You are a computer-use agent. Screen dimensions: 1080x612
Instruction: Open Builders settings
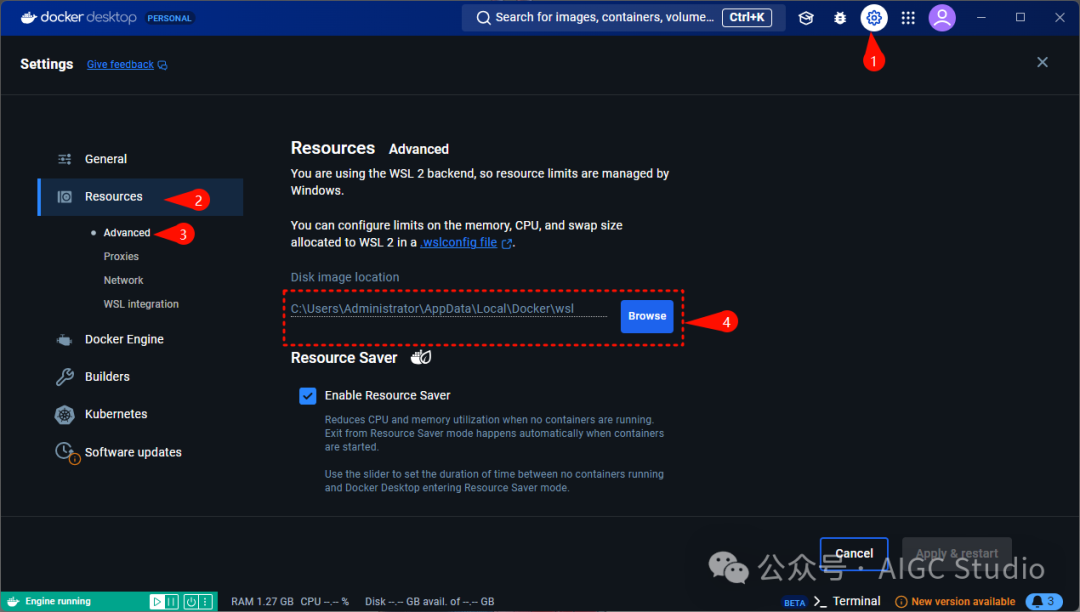coord(107,377)
